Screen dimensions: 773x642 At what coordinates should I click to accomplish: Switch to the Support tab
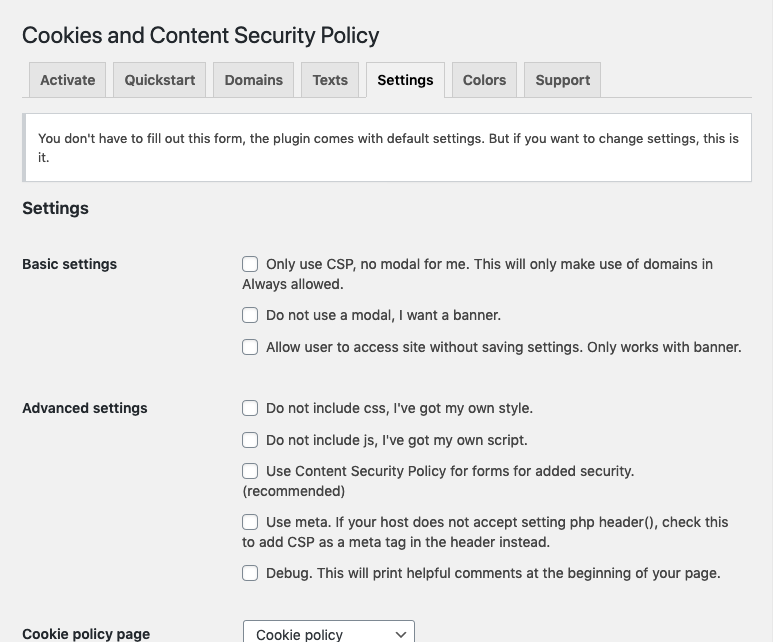coord(562,80)
